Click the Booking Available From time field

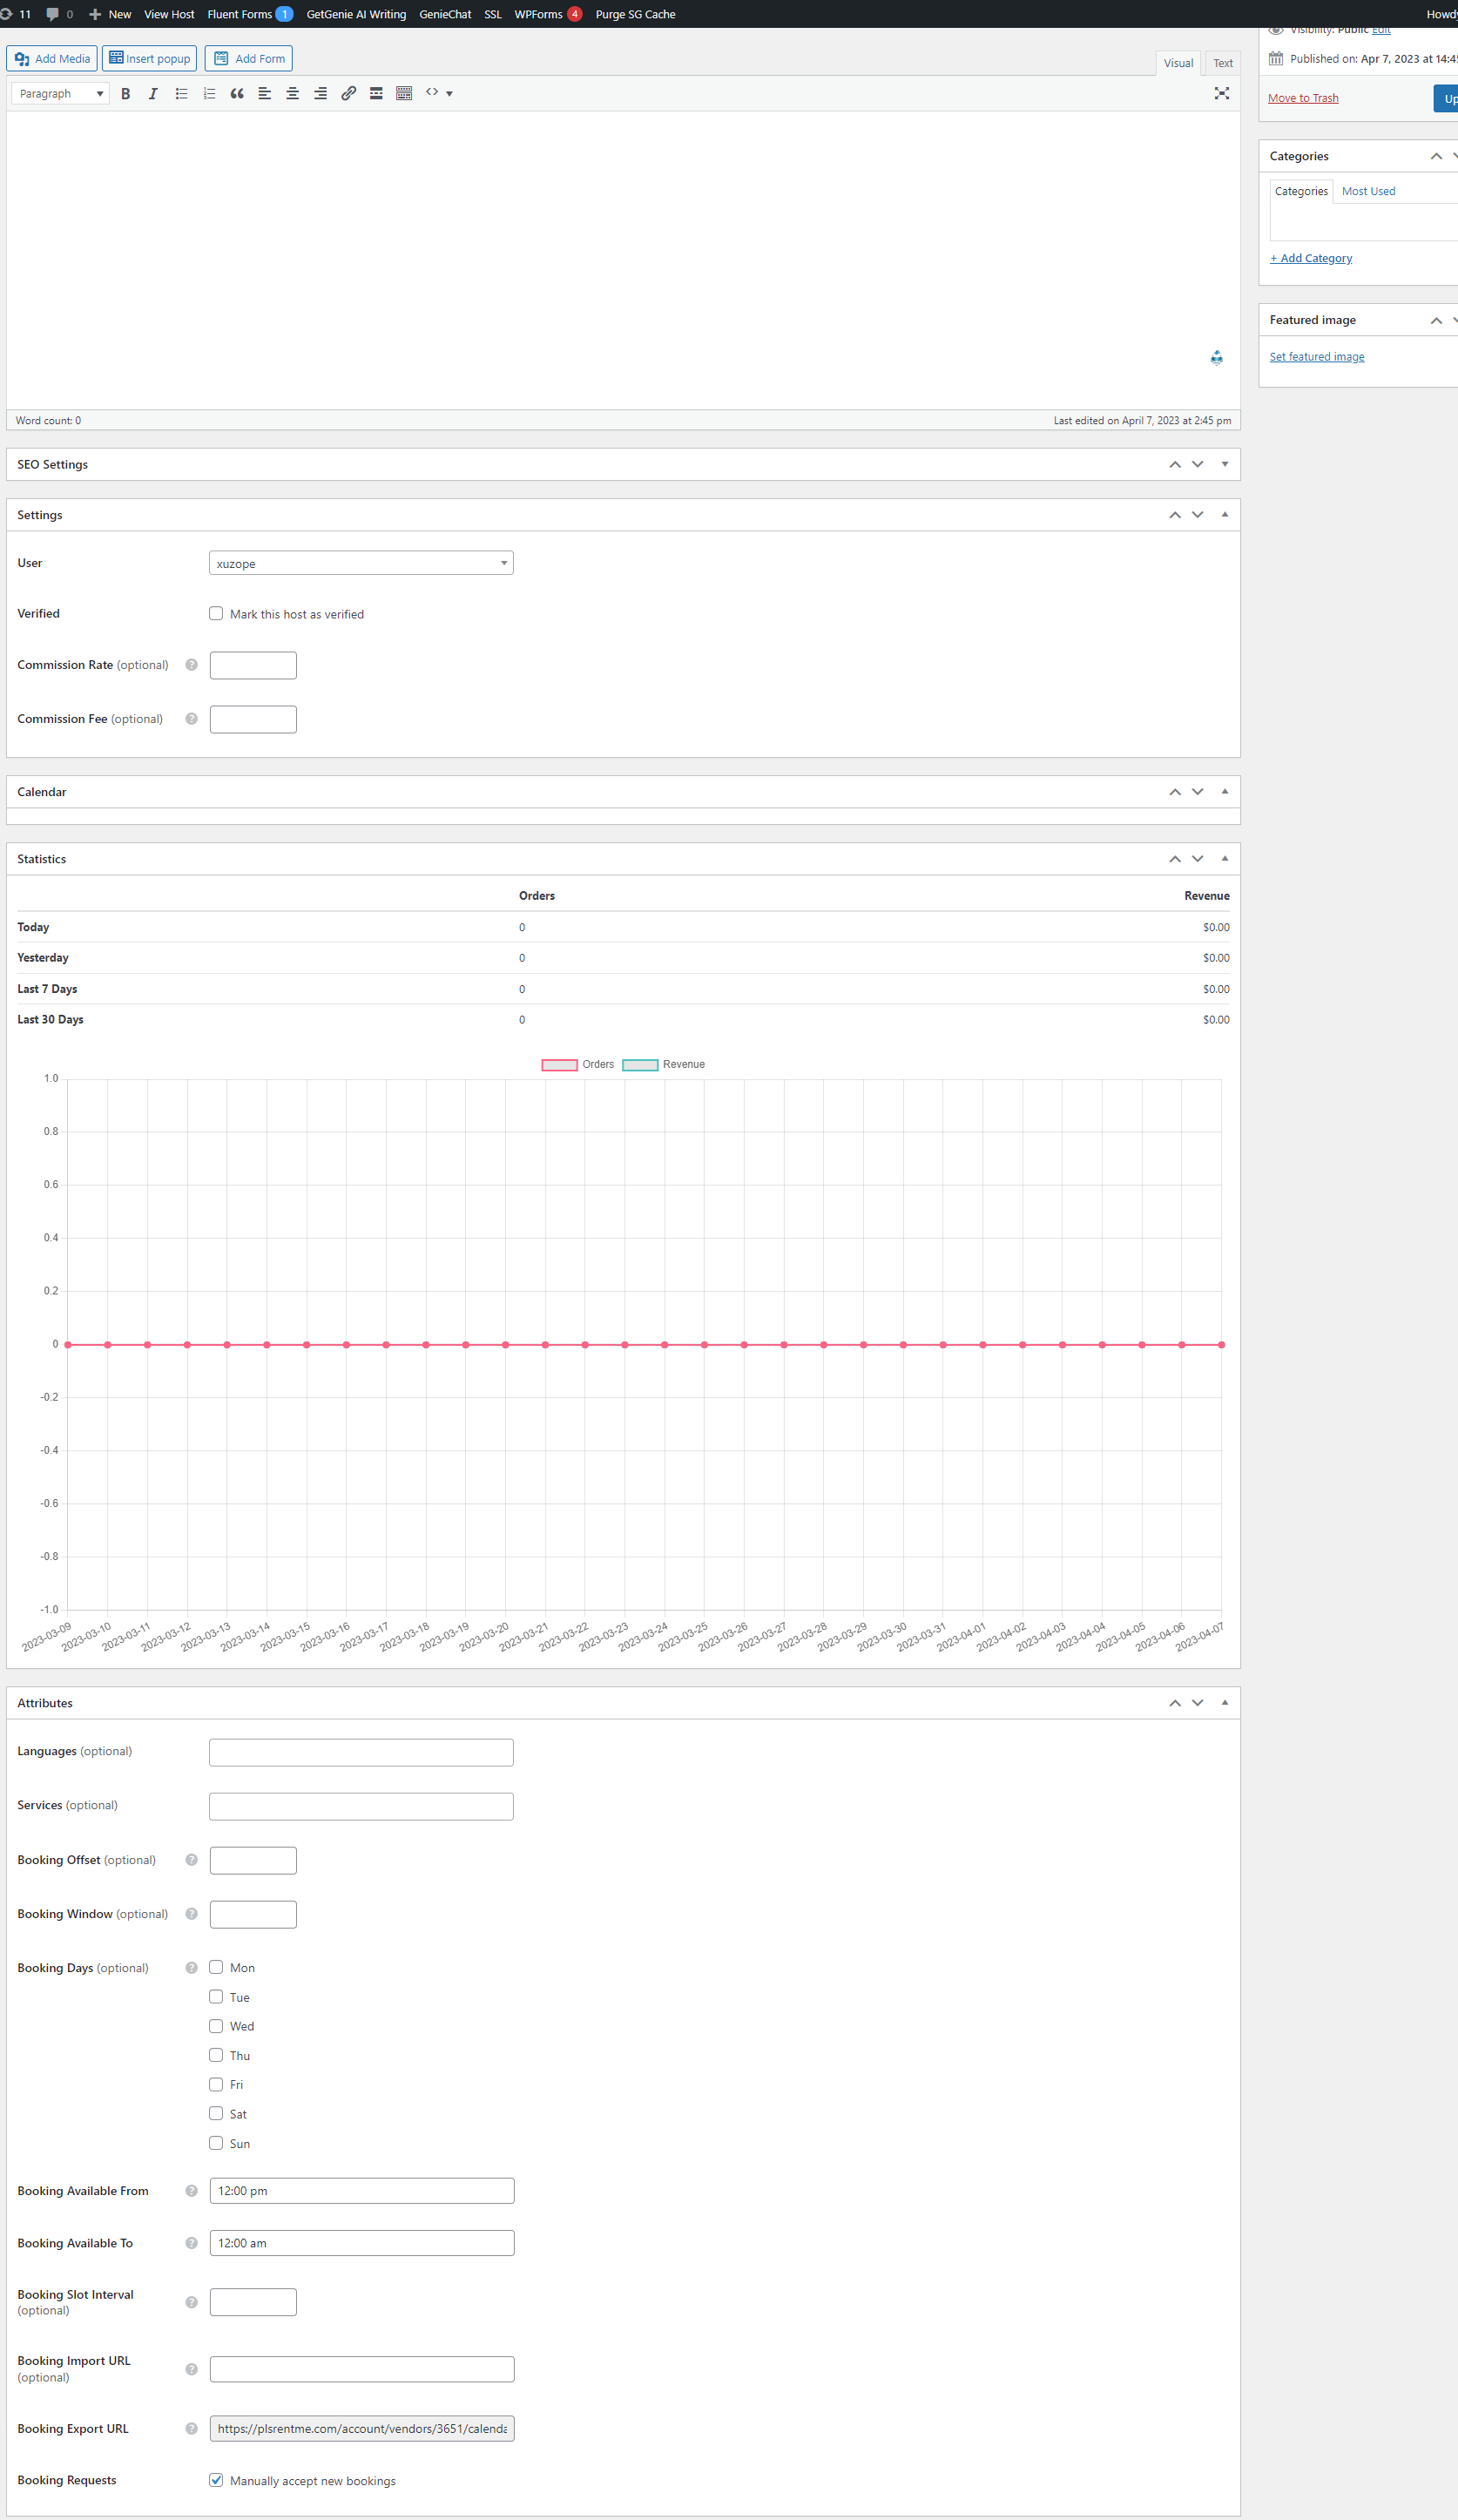click(362, 2191)
